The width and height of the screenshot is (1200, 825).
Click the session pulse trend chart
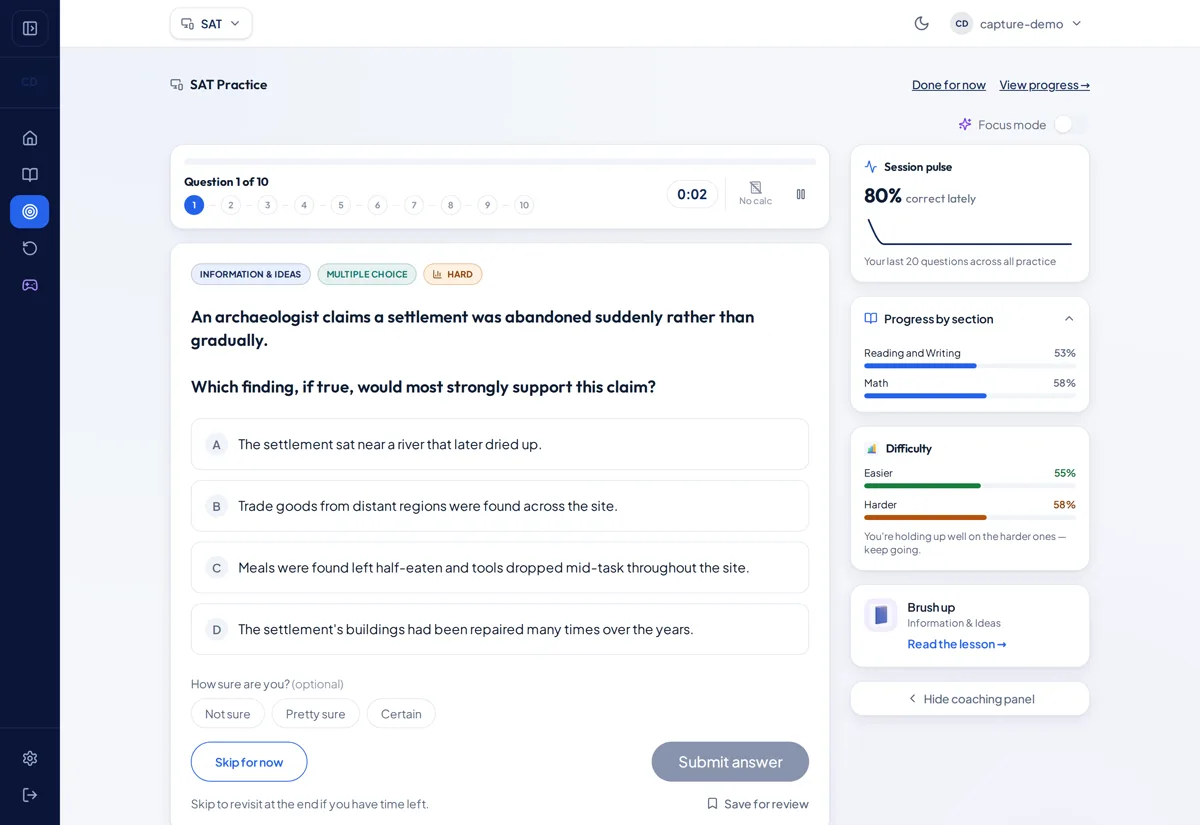(969, 232)
